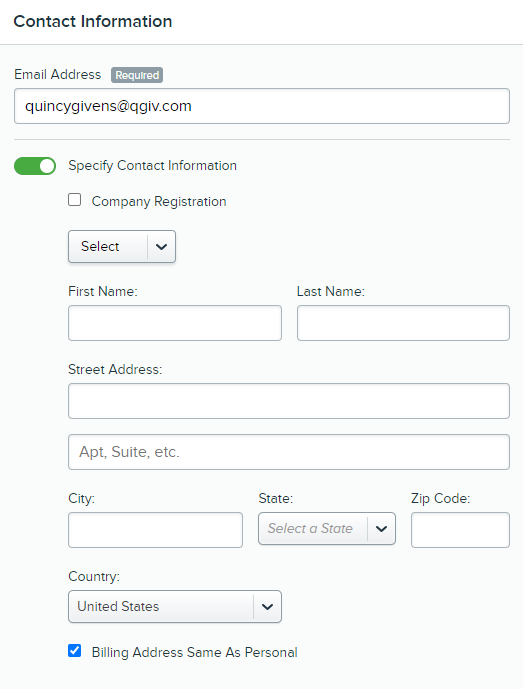
Task: Open the Select title dropdown
Action: (x=122, y=247)
